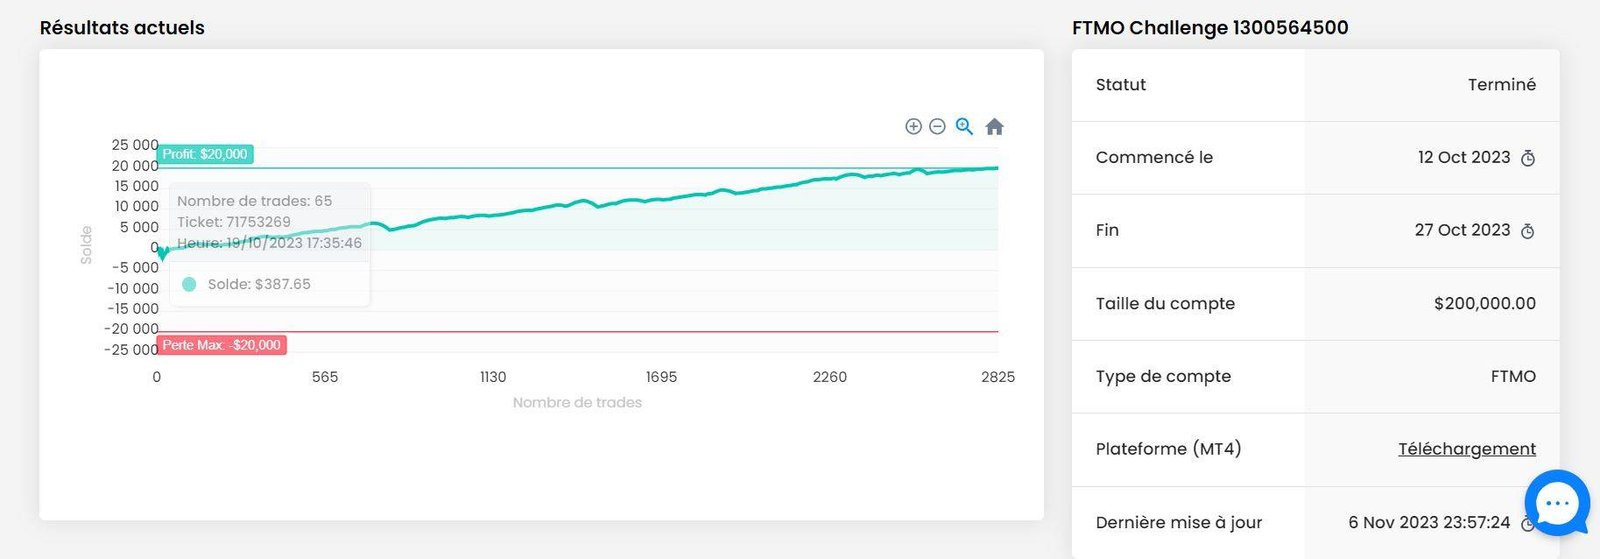Click the FTMO Challenge 1300564500 title

click(1210, 28)
